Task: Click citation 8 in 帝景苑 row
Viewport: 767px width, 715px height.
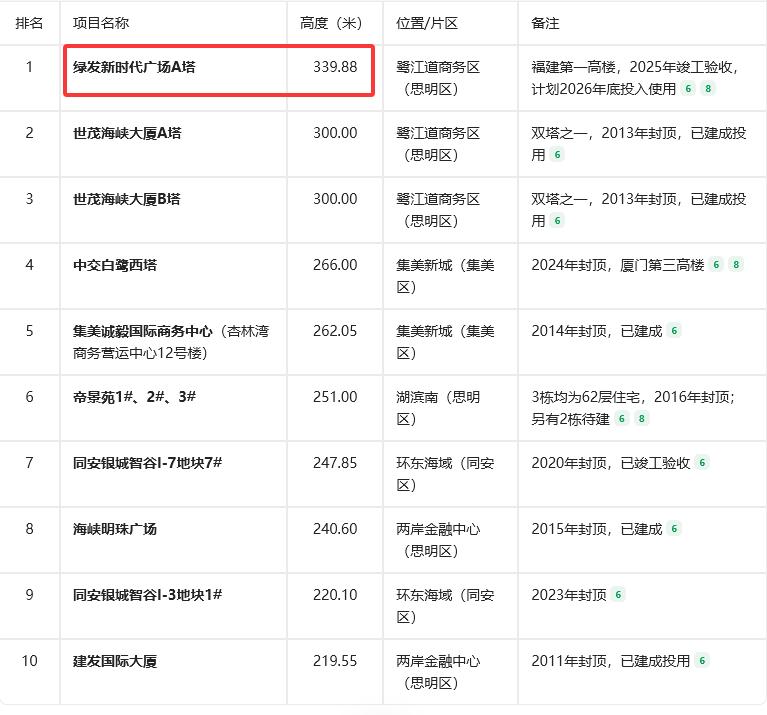Action: click(641, 418)
